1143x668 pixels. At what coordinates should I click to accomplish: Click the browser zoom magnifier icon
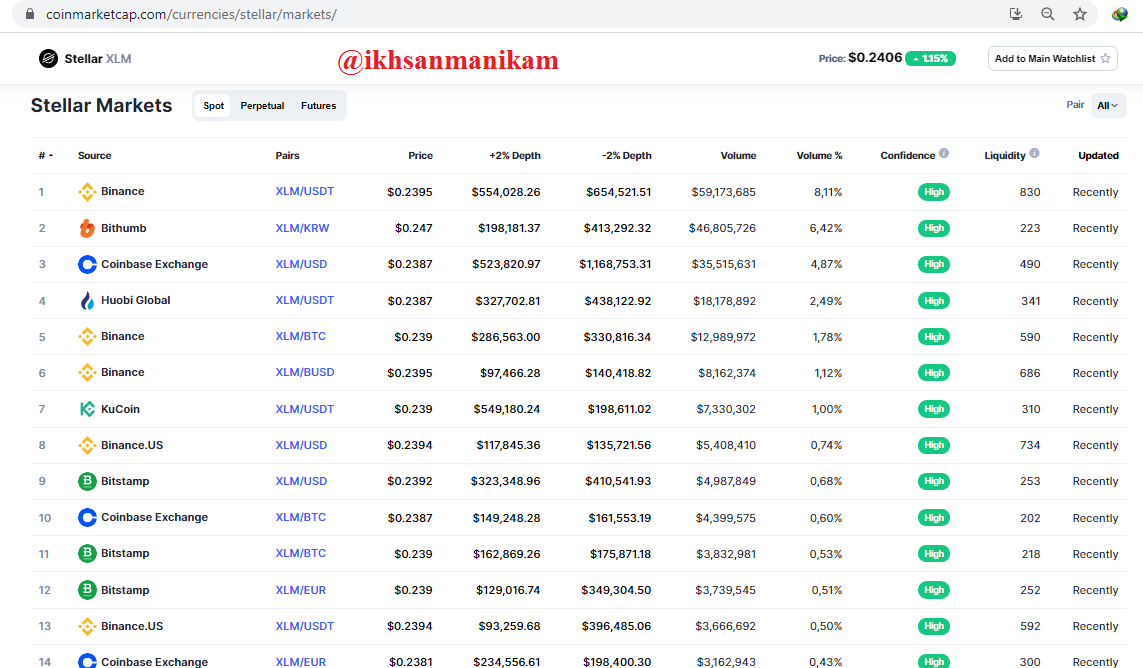[x=1048, y=14]
